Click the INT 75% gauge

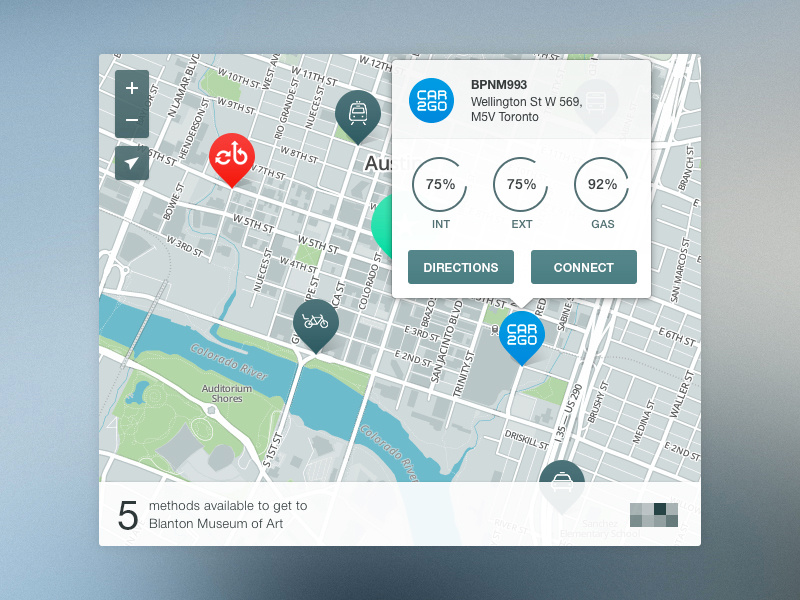440,185
